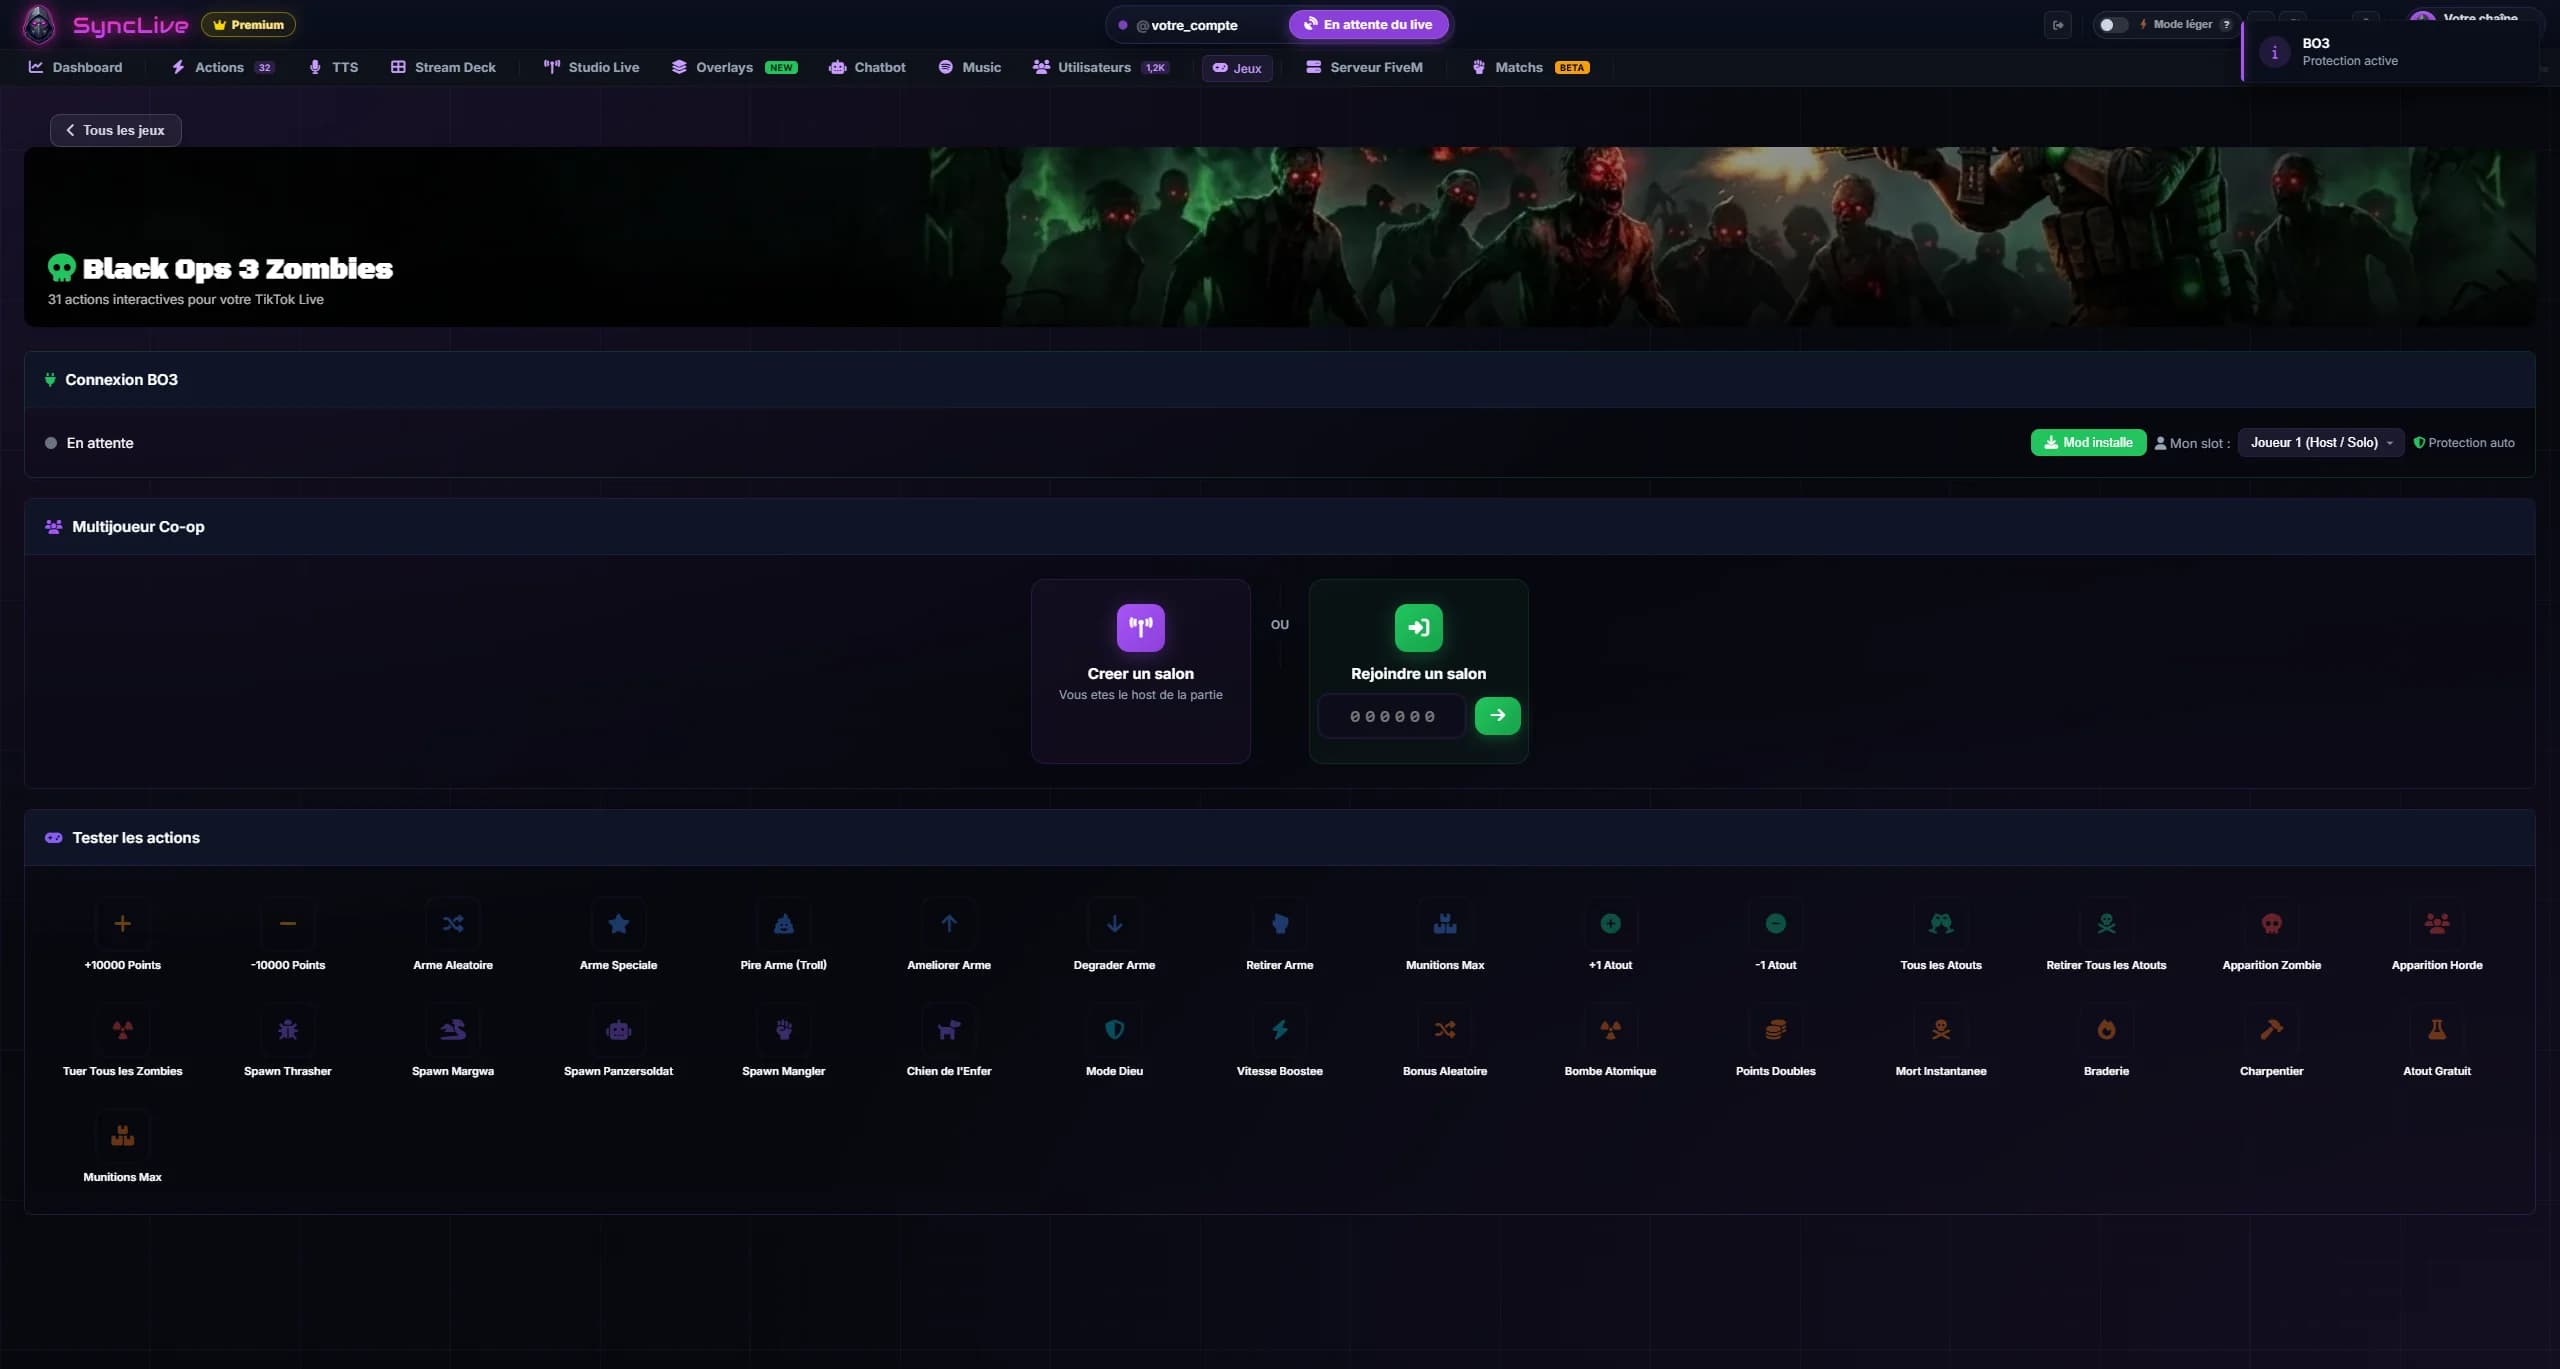Open the Overlays tab
2560x1369 pixels.
(x=734, y=68)
